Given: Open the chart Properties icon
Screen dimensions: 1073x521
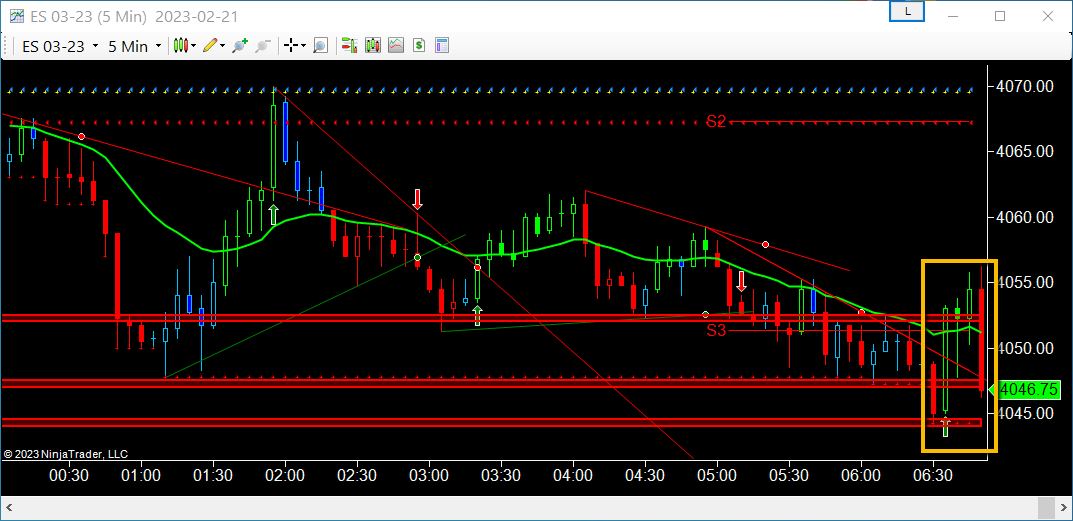Looking at the screenshot, I should (442, 46).
